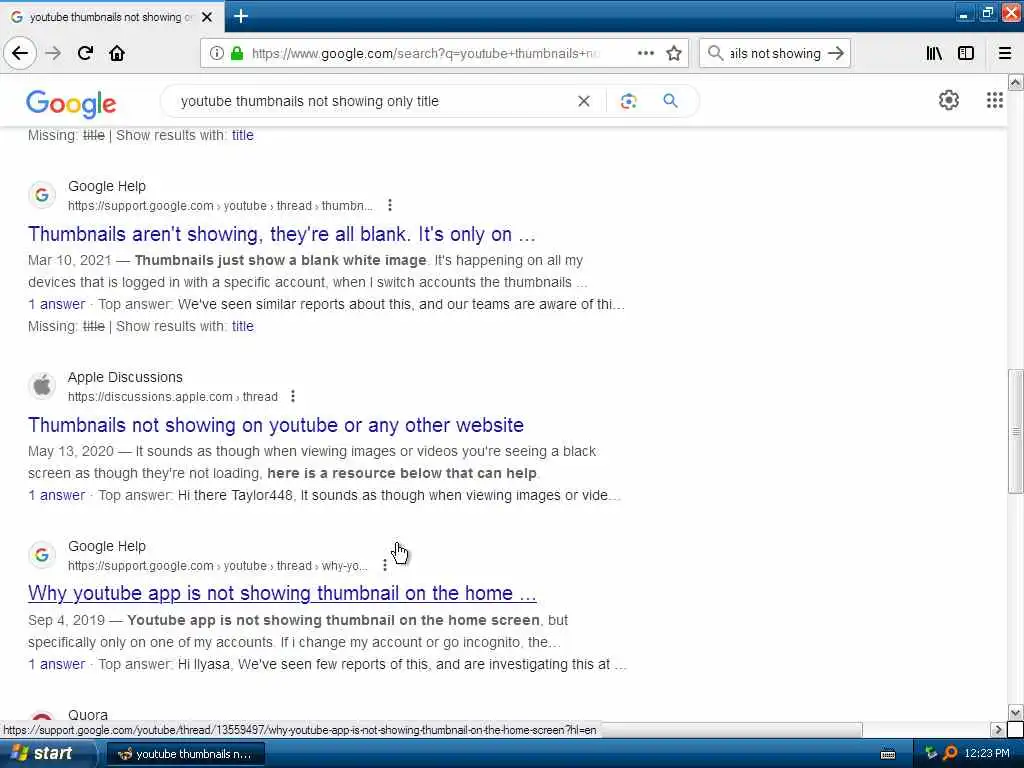The height and width of the screenshot is (768, 1024).
Task: Submit toolbar search with arrow button
Action: (836, 53)
